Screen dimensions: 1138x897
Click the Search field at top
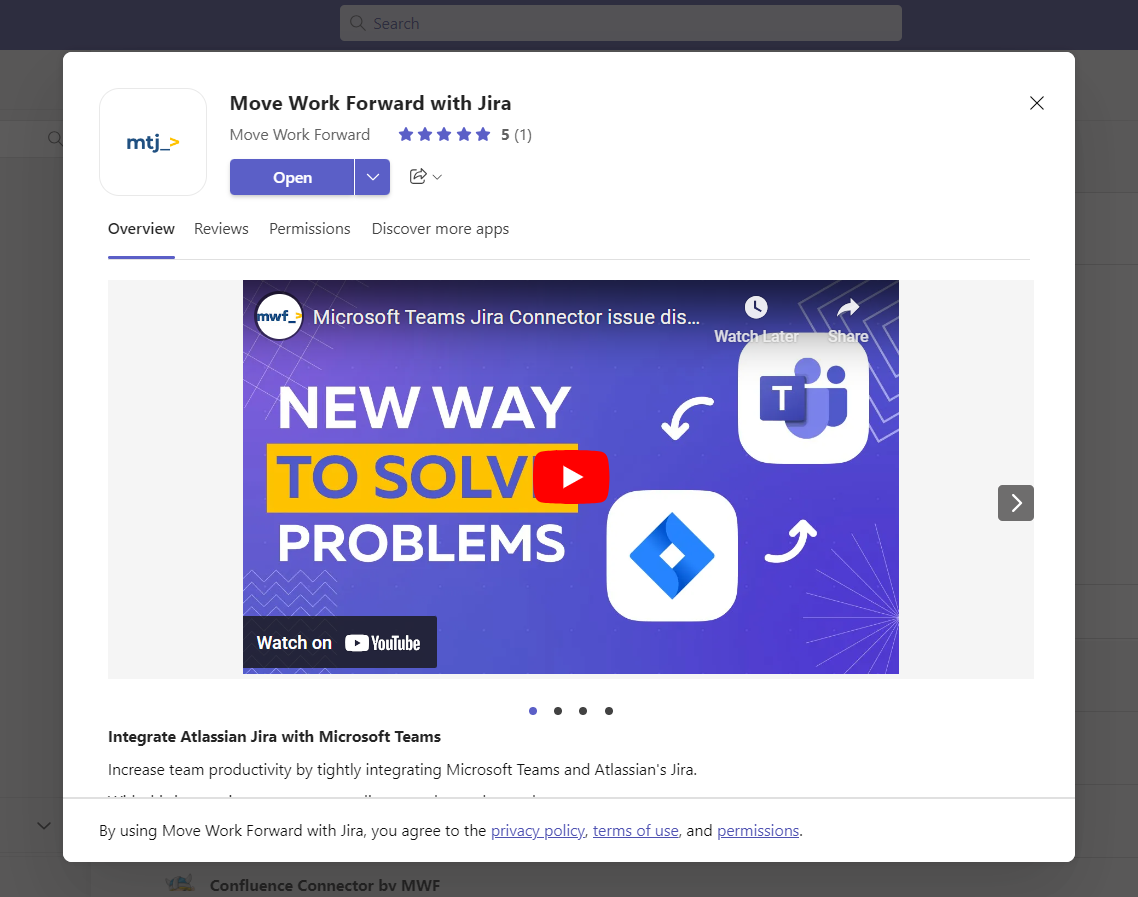(621, 23)
